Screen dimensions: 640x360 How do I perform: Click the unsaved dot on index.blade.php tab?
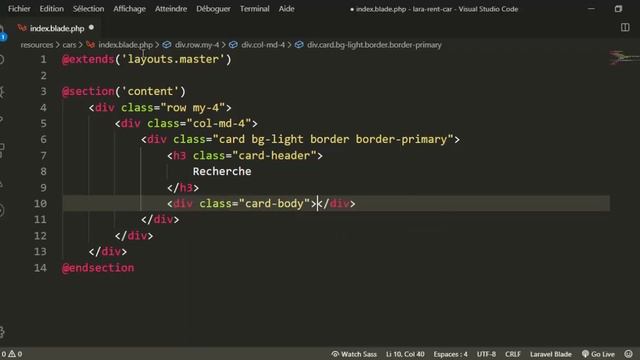tap(91, 27)
